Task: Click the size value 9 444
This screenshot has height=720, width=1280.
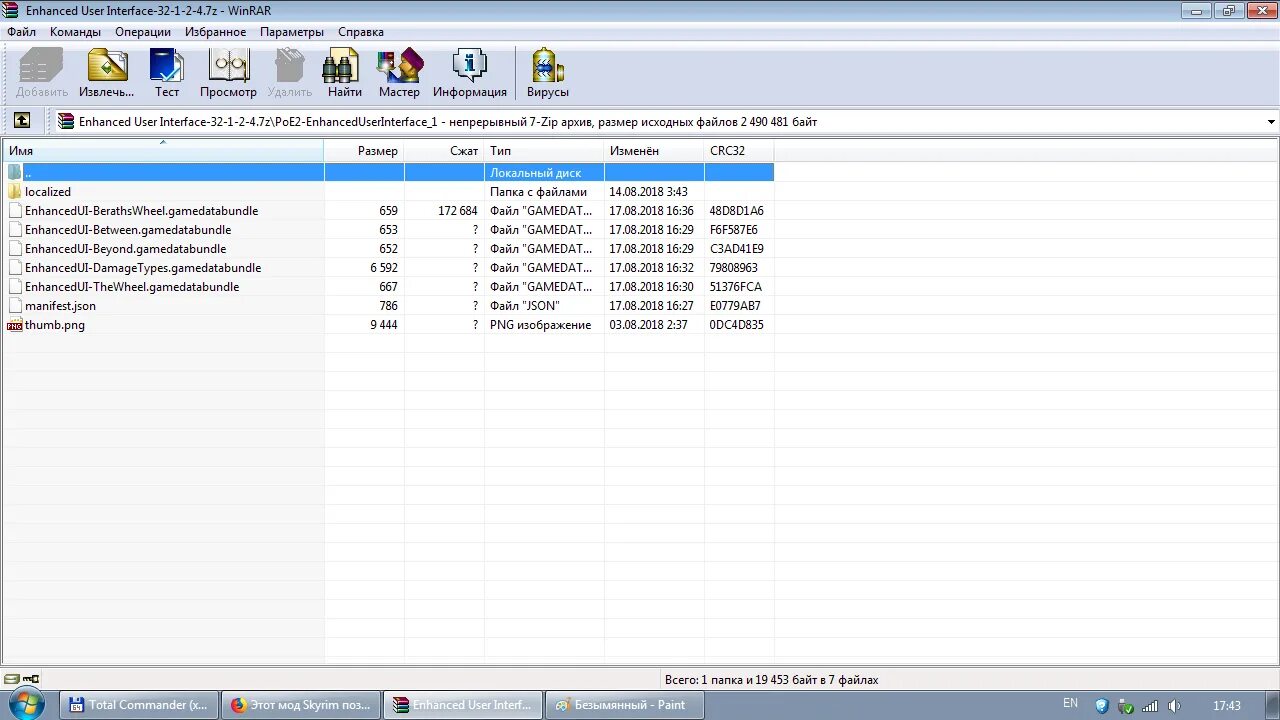Action: (384, 325)
